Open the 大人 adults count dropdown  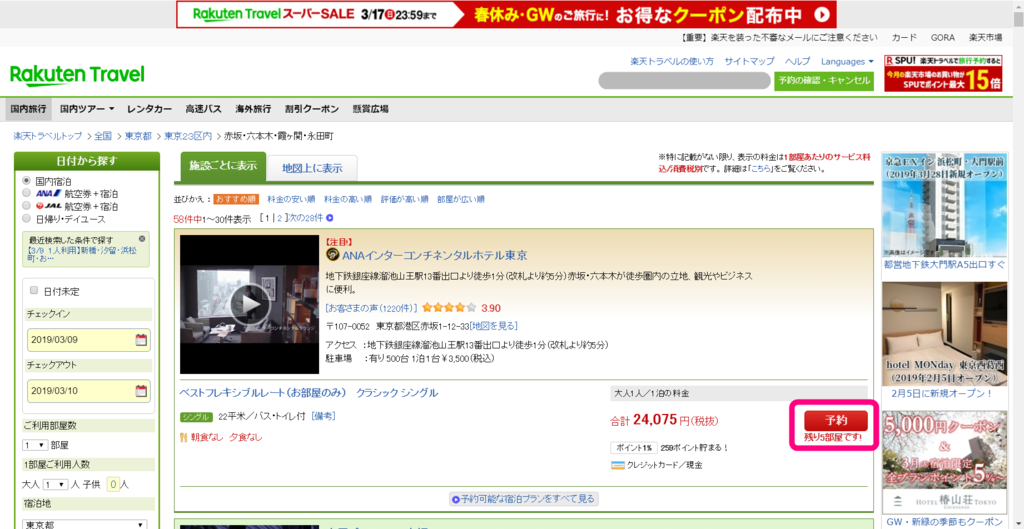pyautogui.click(x=56, y=485)
